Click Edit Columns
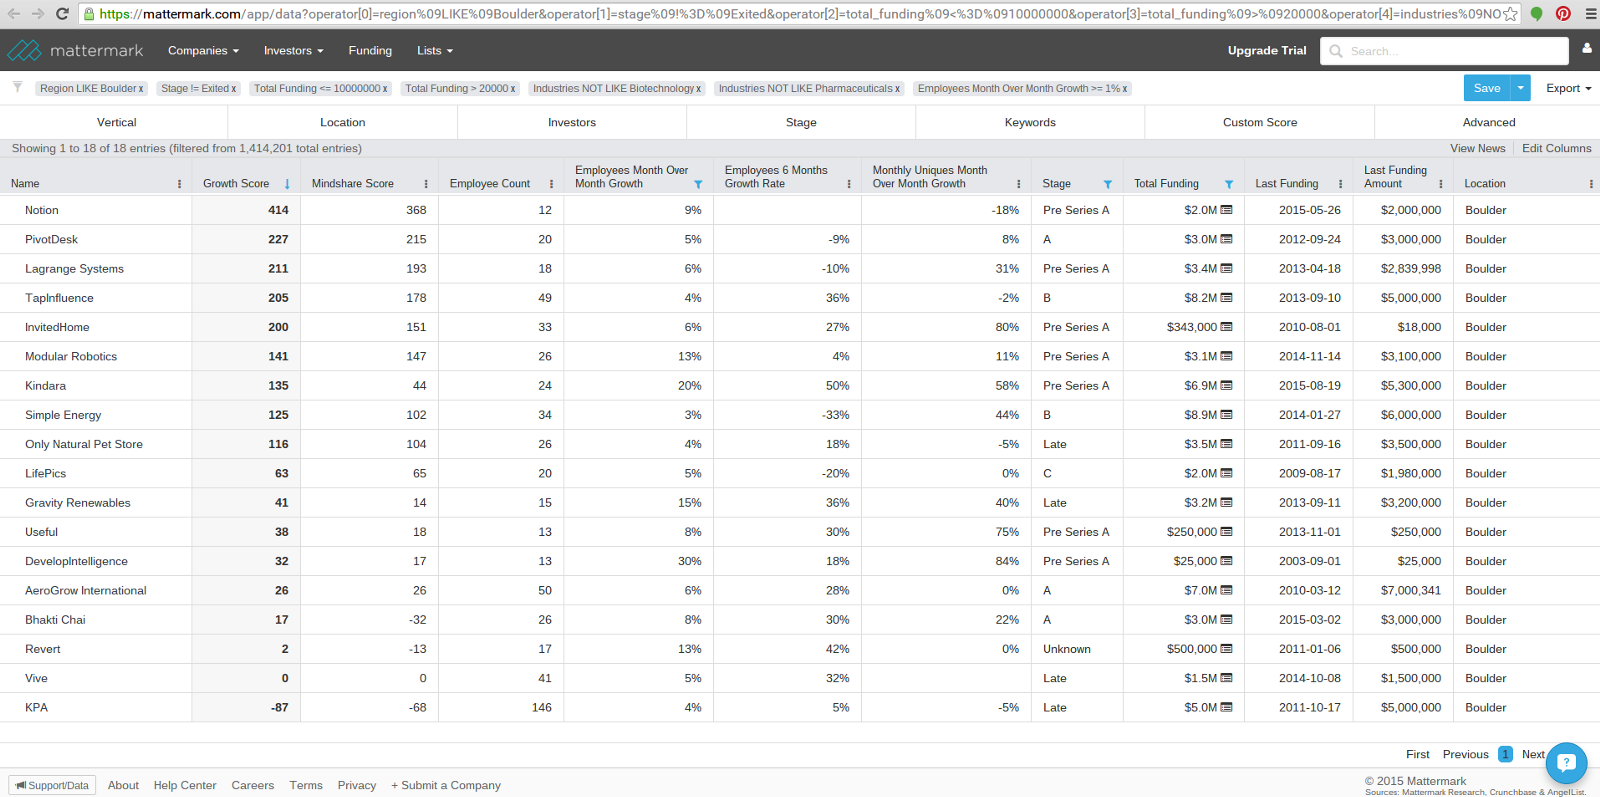The width and height of the screenshot is (1600, 797). pyautogui.click(x=1556, y=148)
